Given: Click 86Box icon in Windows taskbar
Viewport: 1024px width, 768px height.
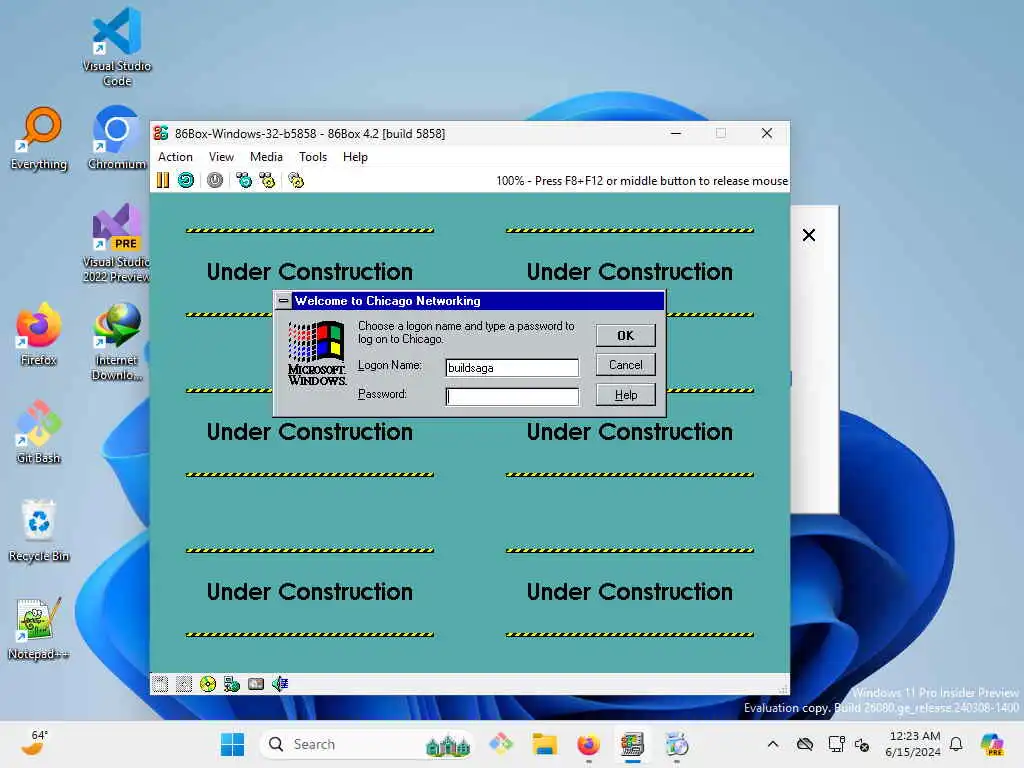Looking at the screenshot, I should click(632, 744).
